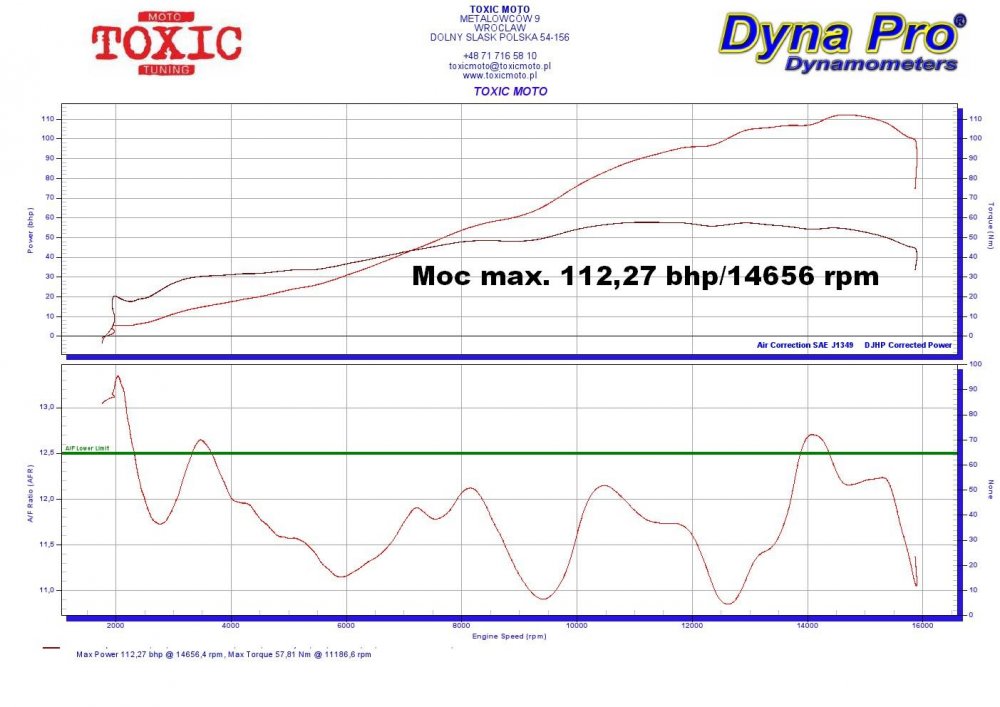Click the METALOWCOW 9 address line

(499, 18)
